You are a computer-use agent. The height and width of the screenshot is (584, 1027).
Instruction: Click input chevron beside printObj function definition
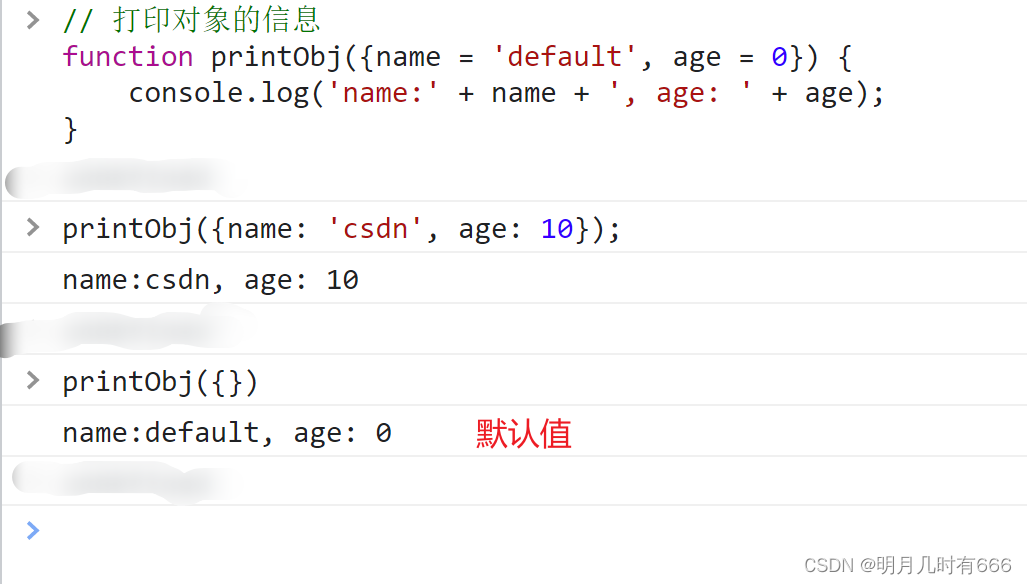point(33,20)
